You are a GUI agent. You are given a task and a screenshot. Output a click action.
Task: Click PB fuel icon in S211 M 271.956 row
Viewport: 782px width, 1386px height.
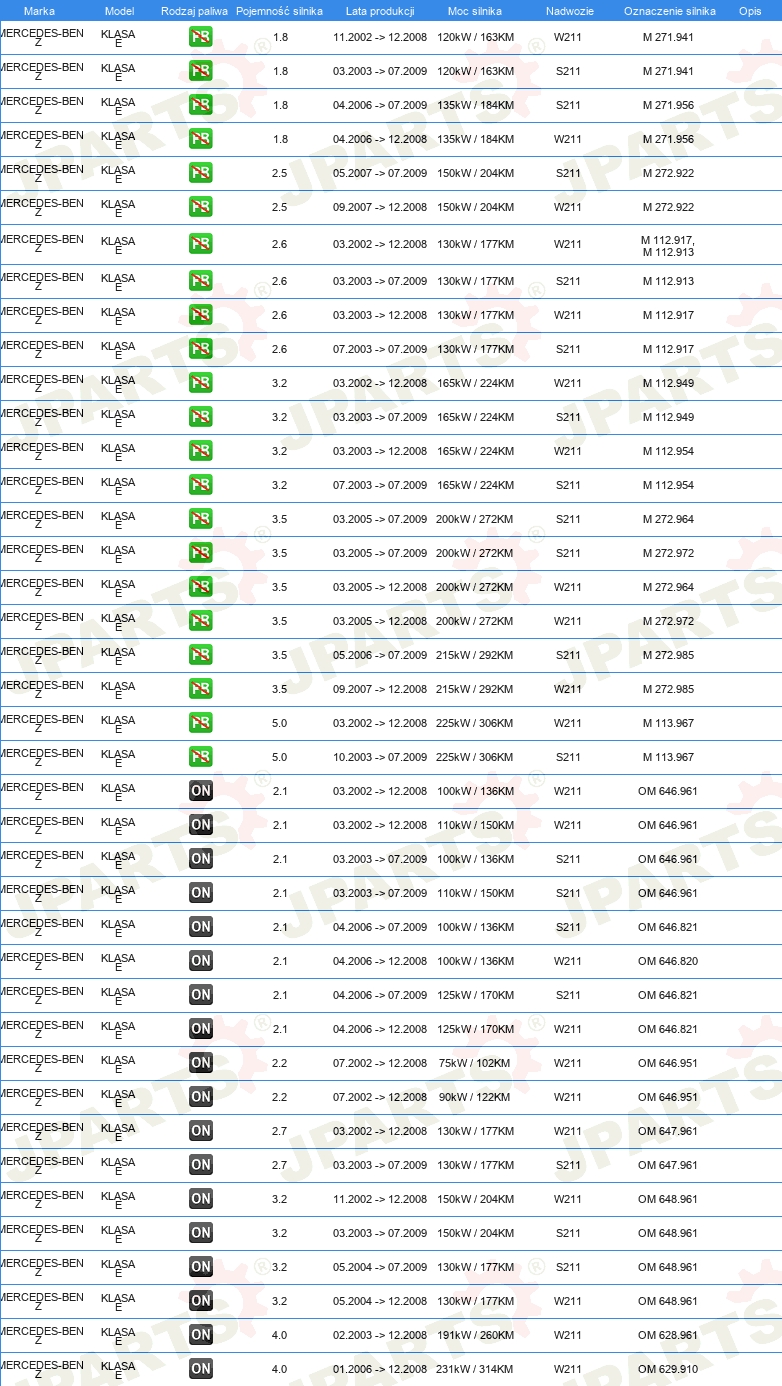(x=201, y=105)
